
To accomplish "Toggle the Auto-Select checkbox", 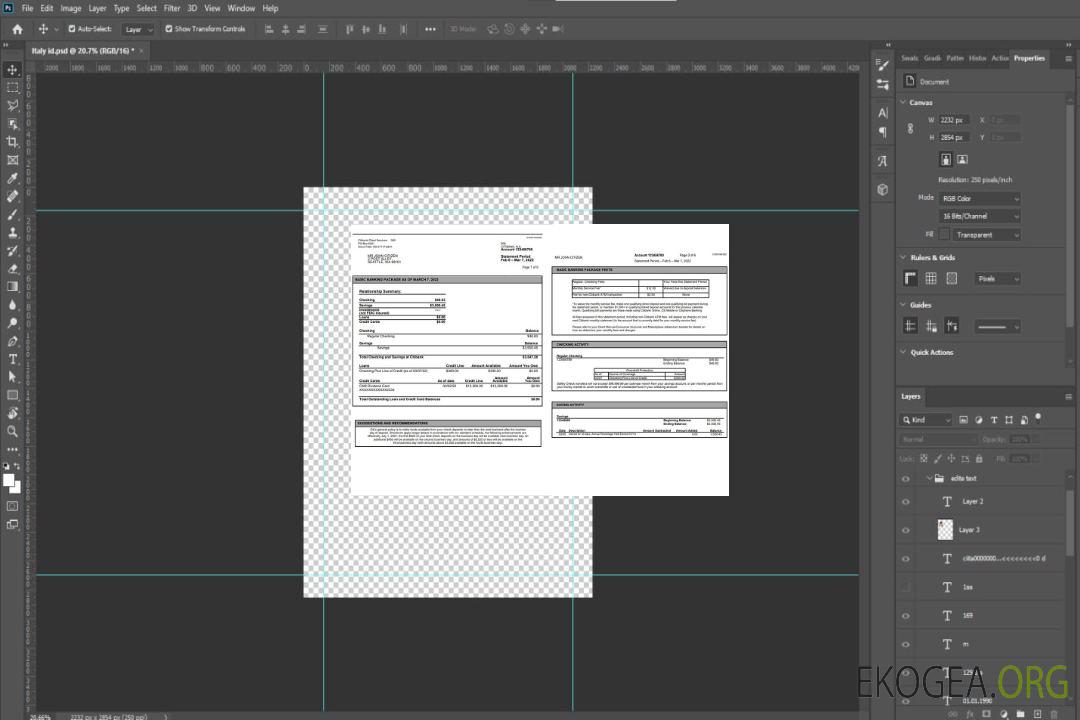I will pos(71,29).
